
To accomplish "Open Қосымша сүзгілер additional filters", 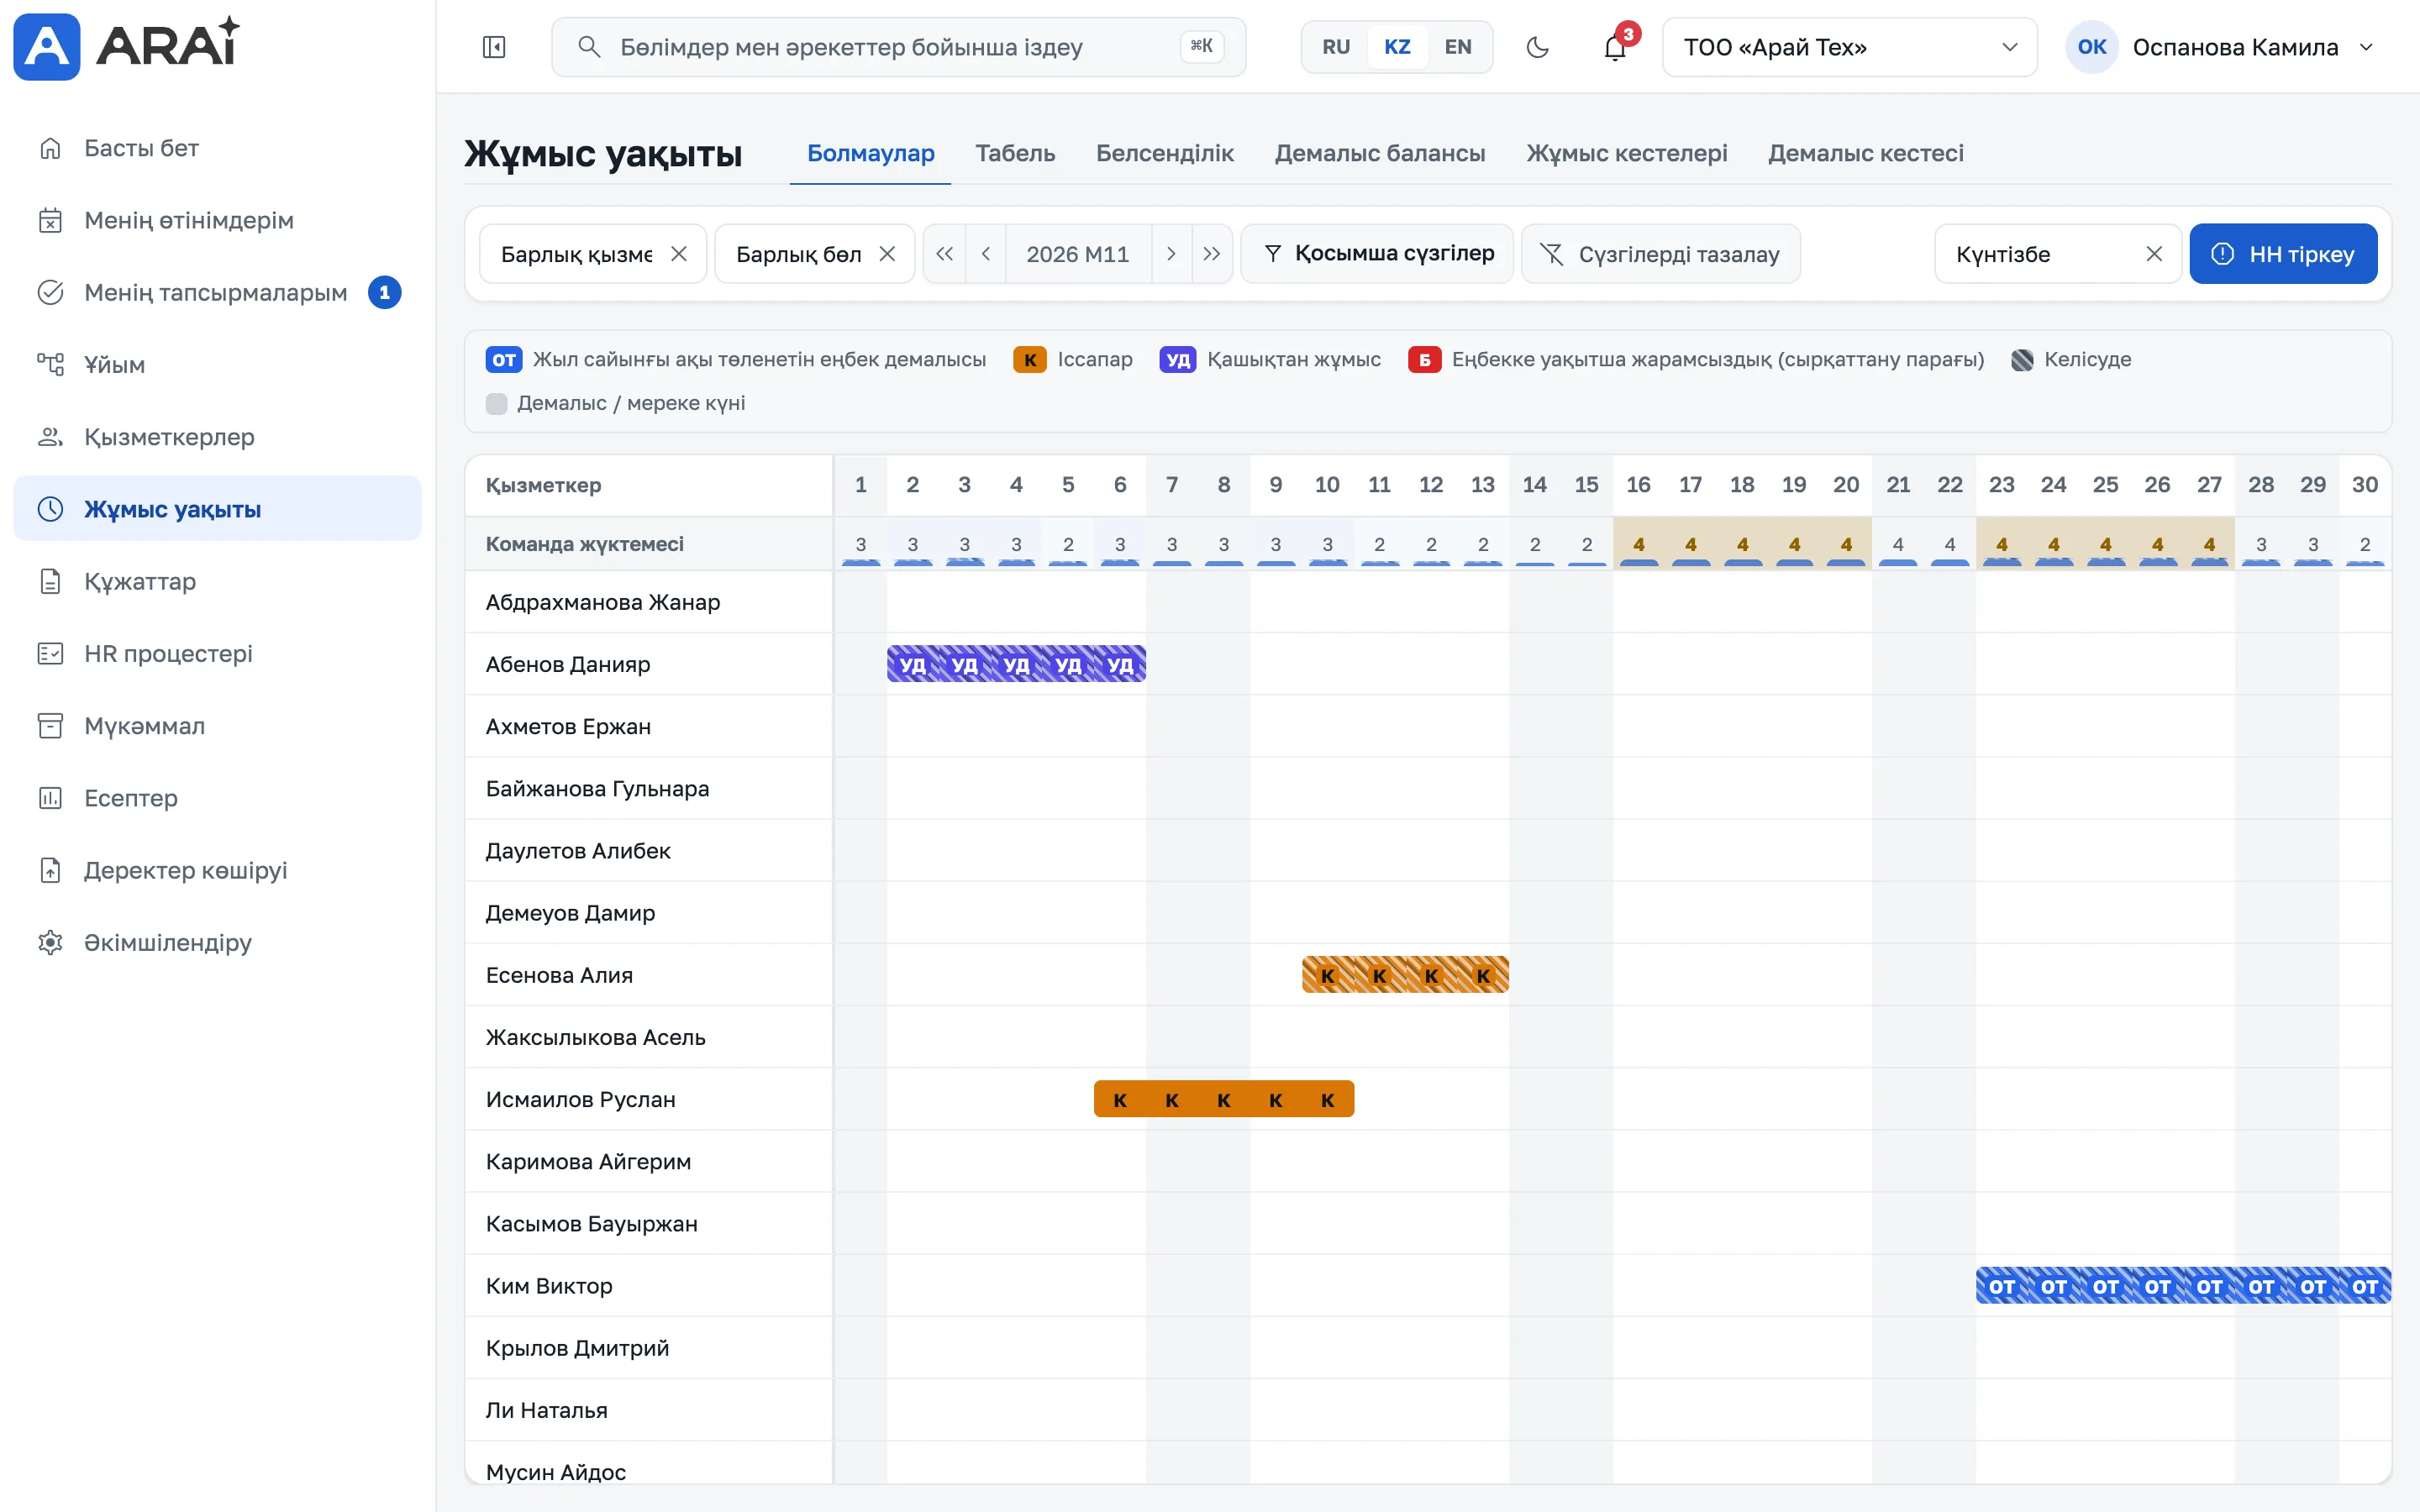I will tap(1377, 254).
